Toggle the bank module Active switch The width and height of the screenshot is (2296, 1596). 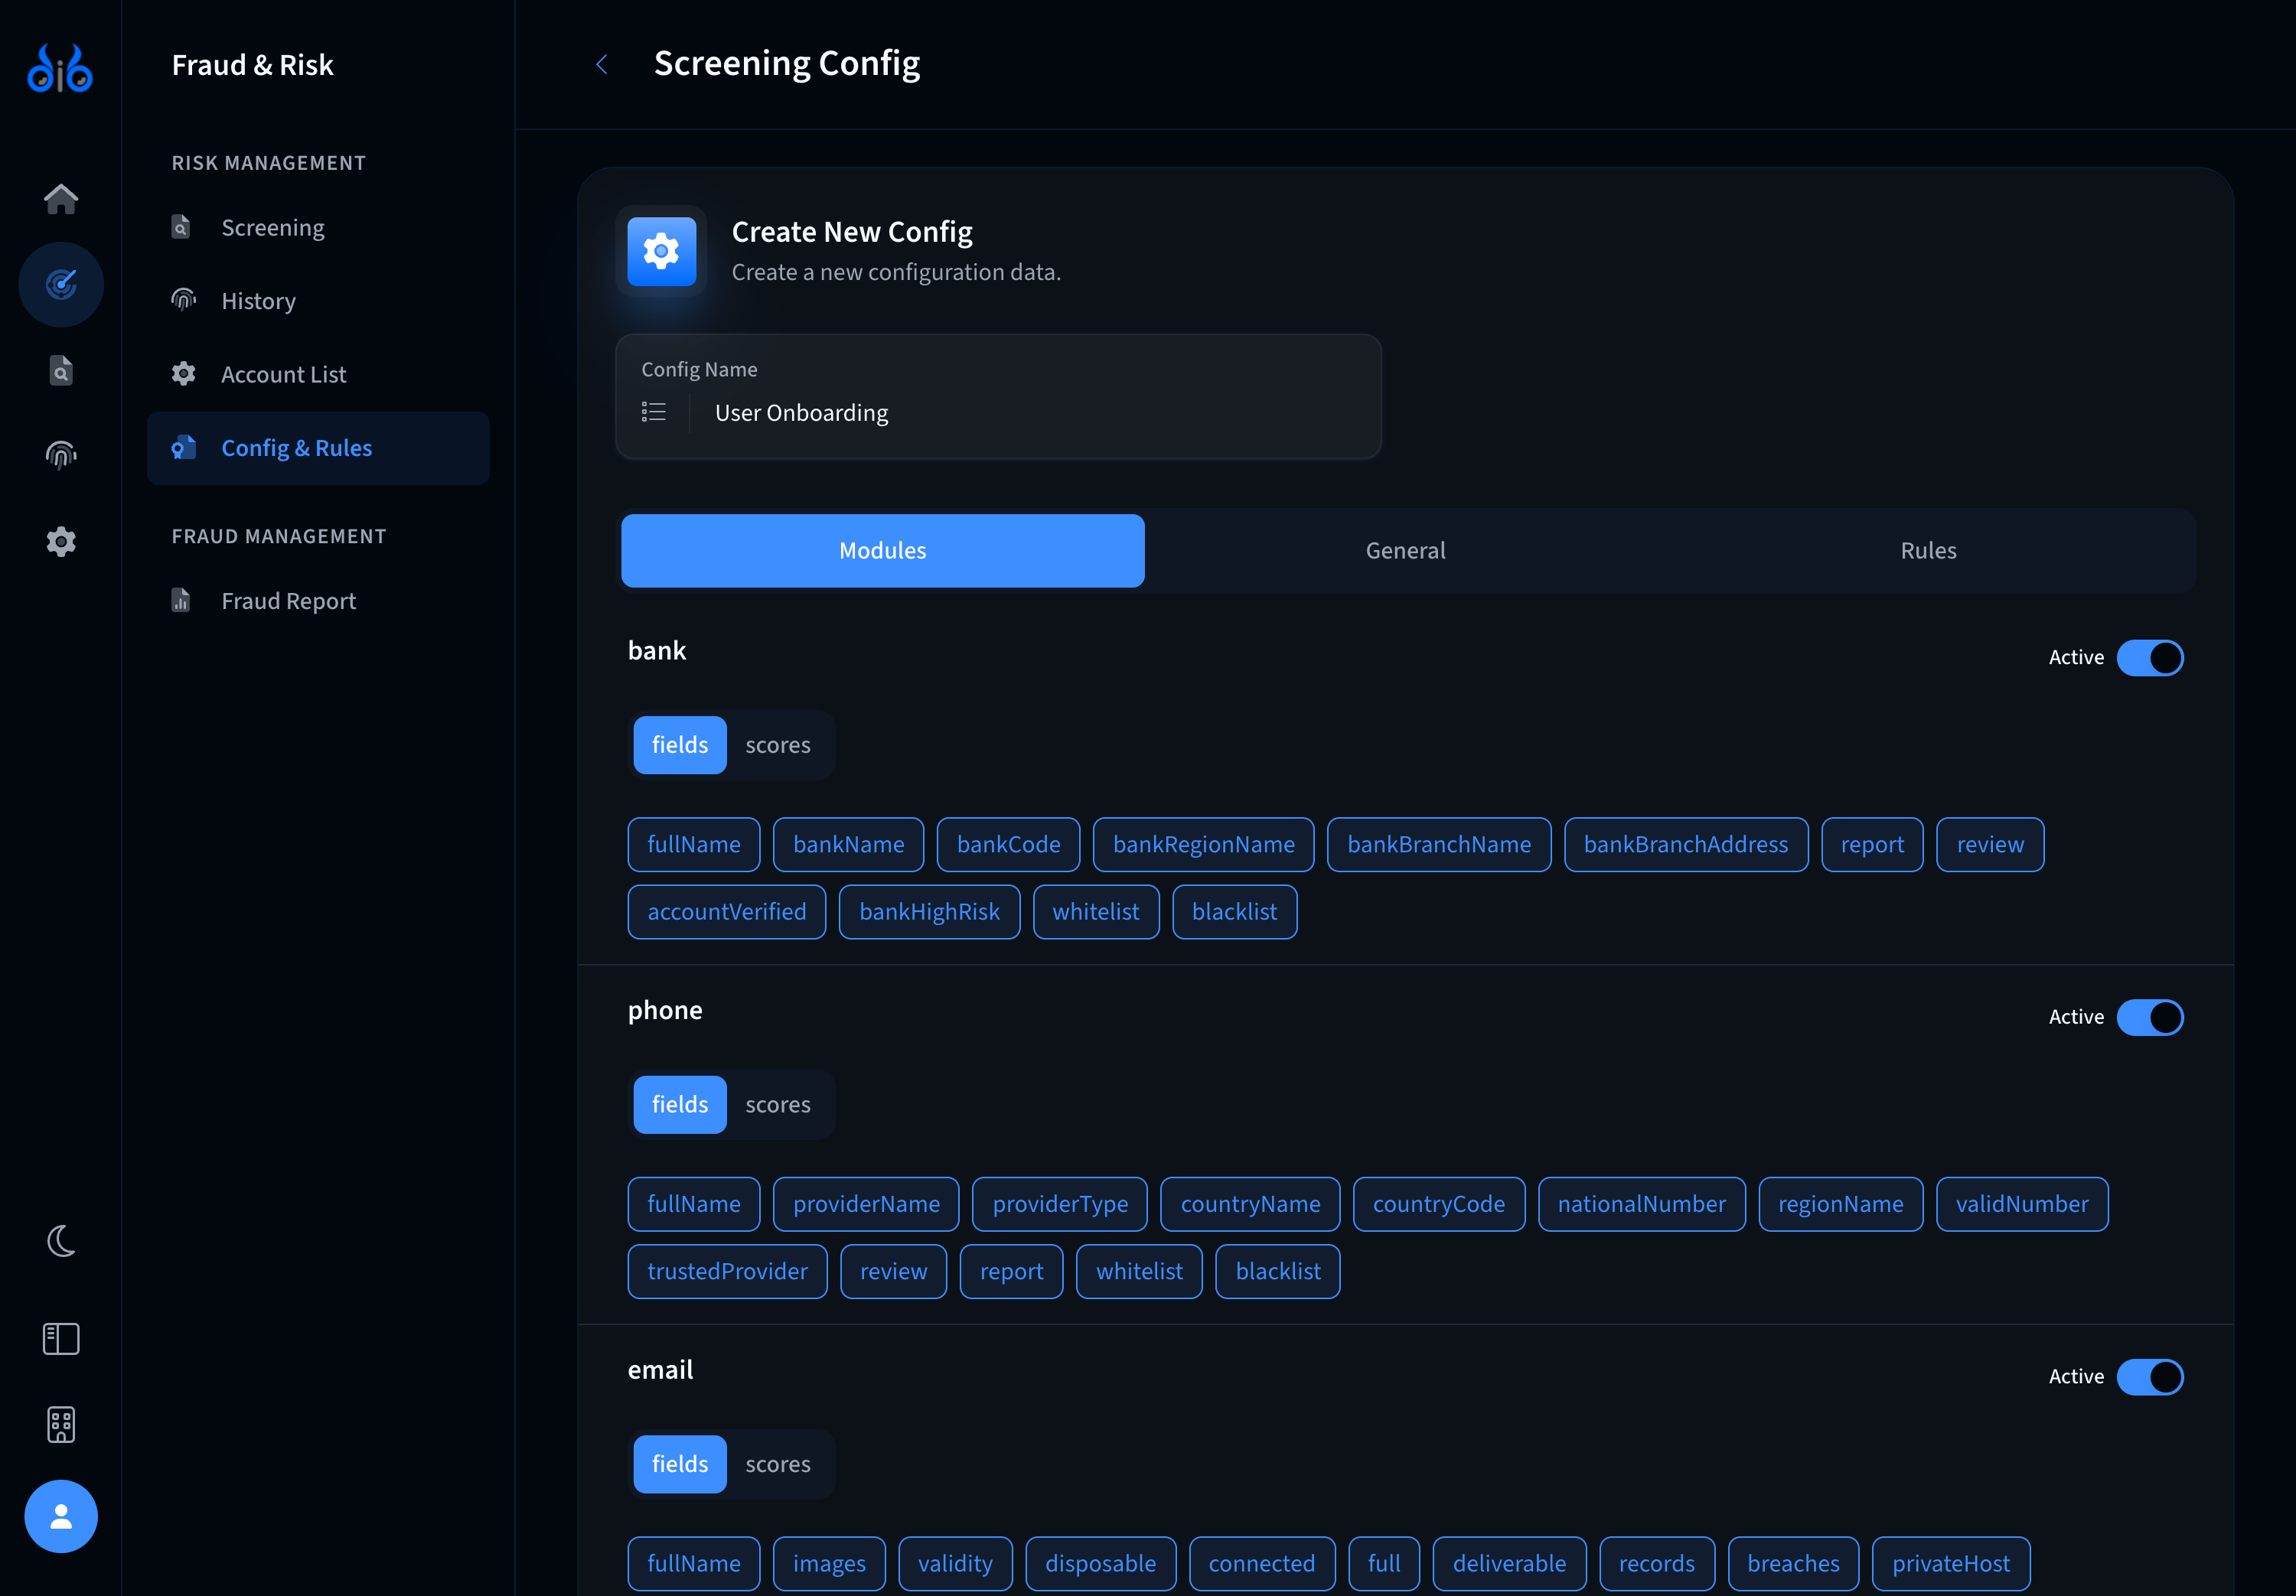point(2150,657)
